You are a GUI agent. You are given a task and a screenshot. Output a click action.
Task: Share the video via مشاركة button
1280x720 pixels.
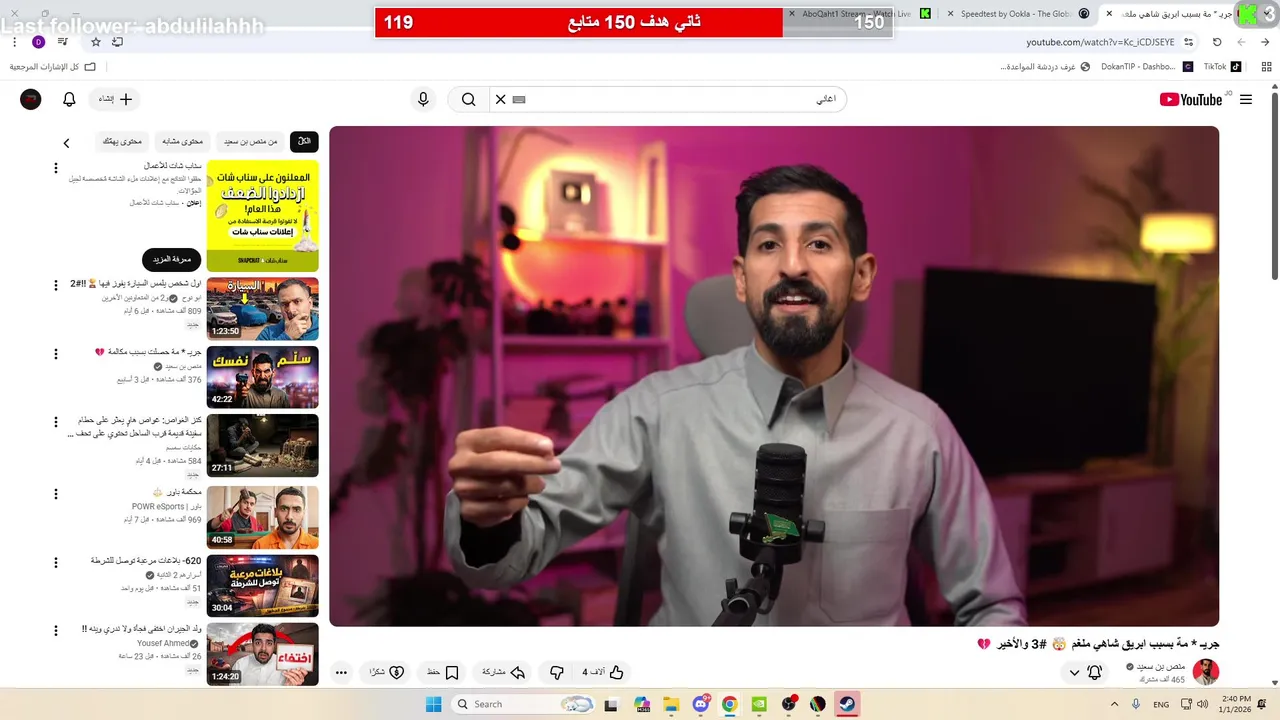(x=504, y=672)
